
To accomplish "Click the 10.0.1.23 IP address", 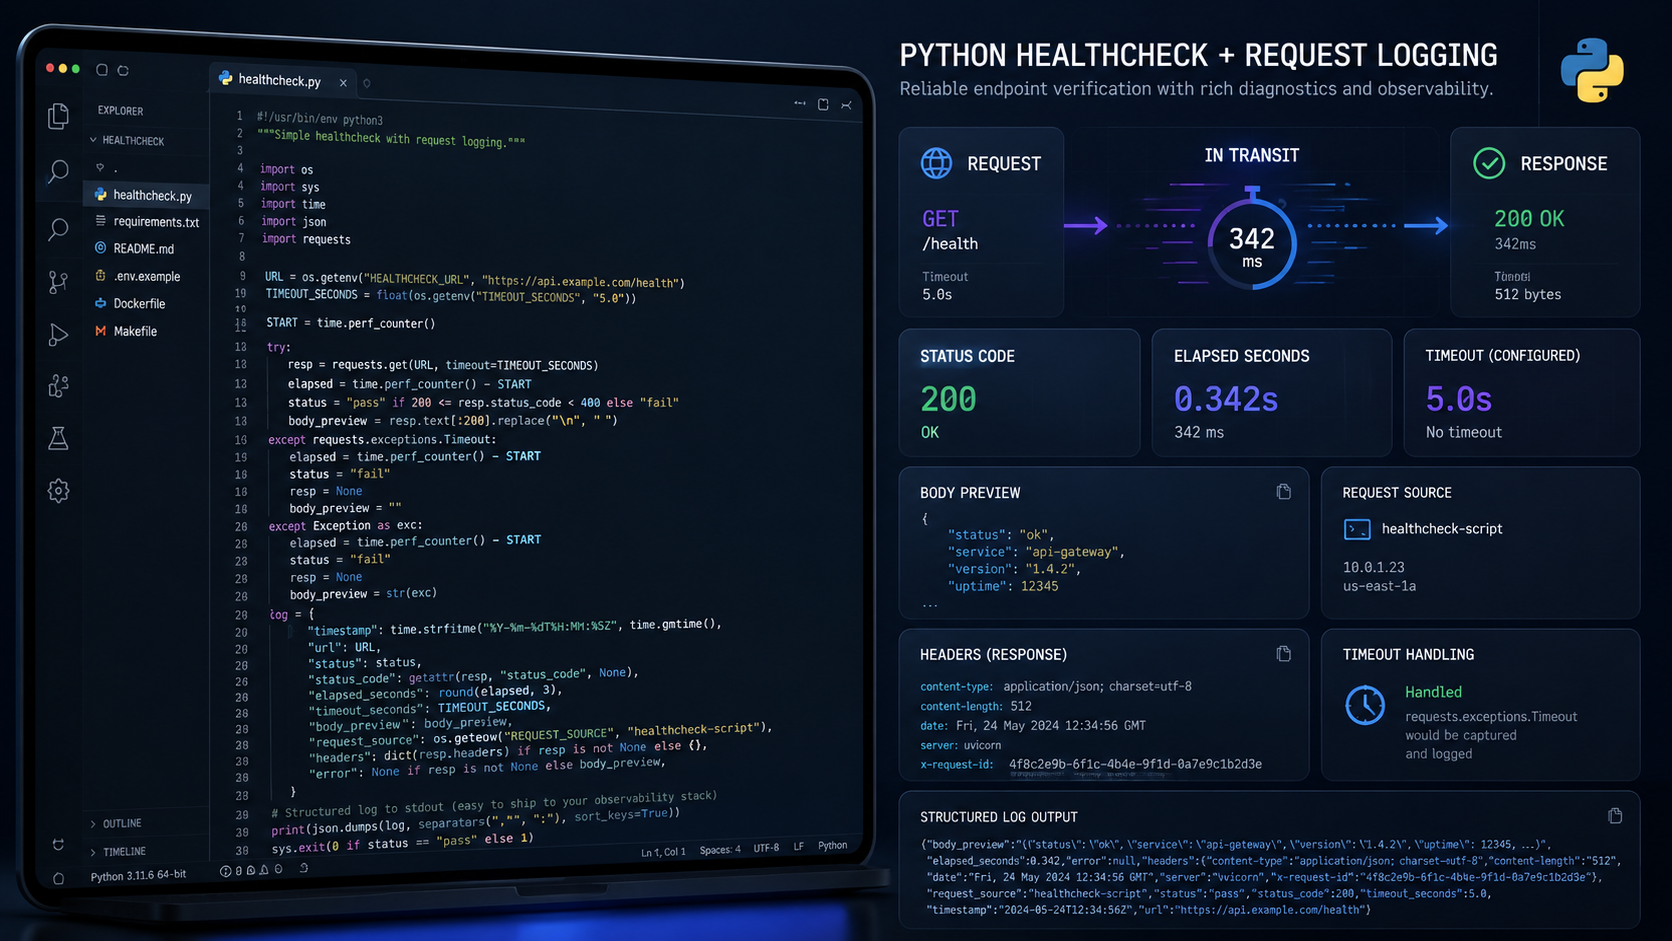I will click(x=1373, y=567).
